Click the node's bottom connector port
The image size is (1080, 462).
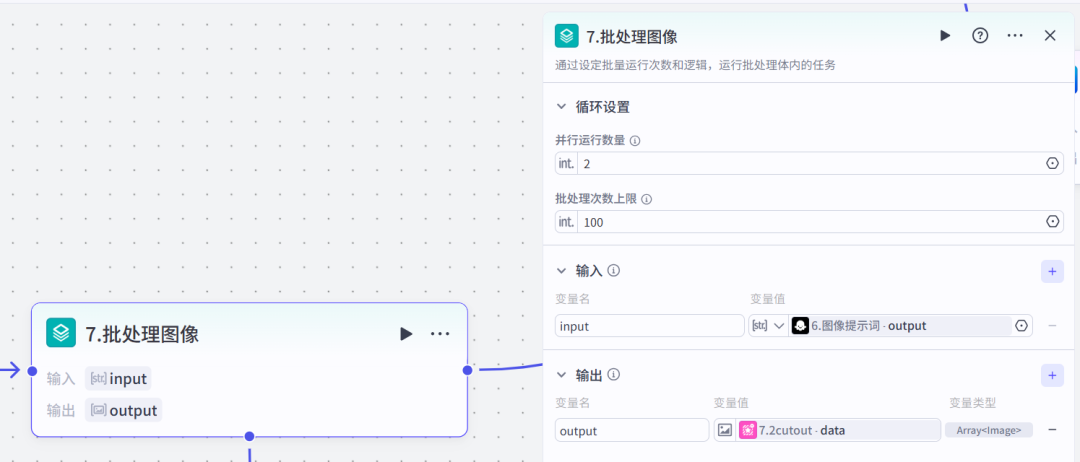point(249,436)
